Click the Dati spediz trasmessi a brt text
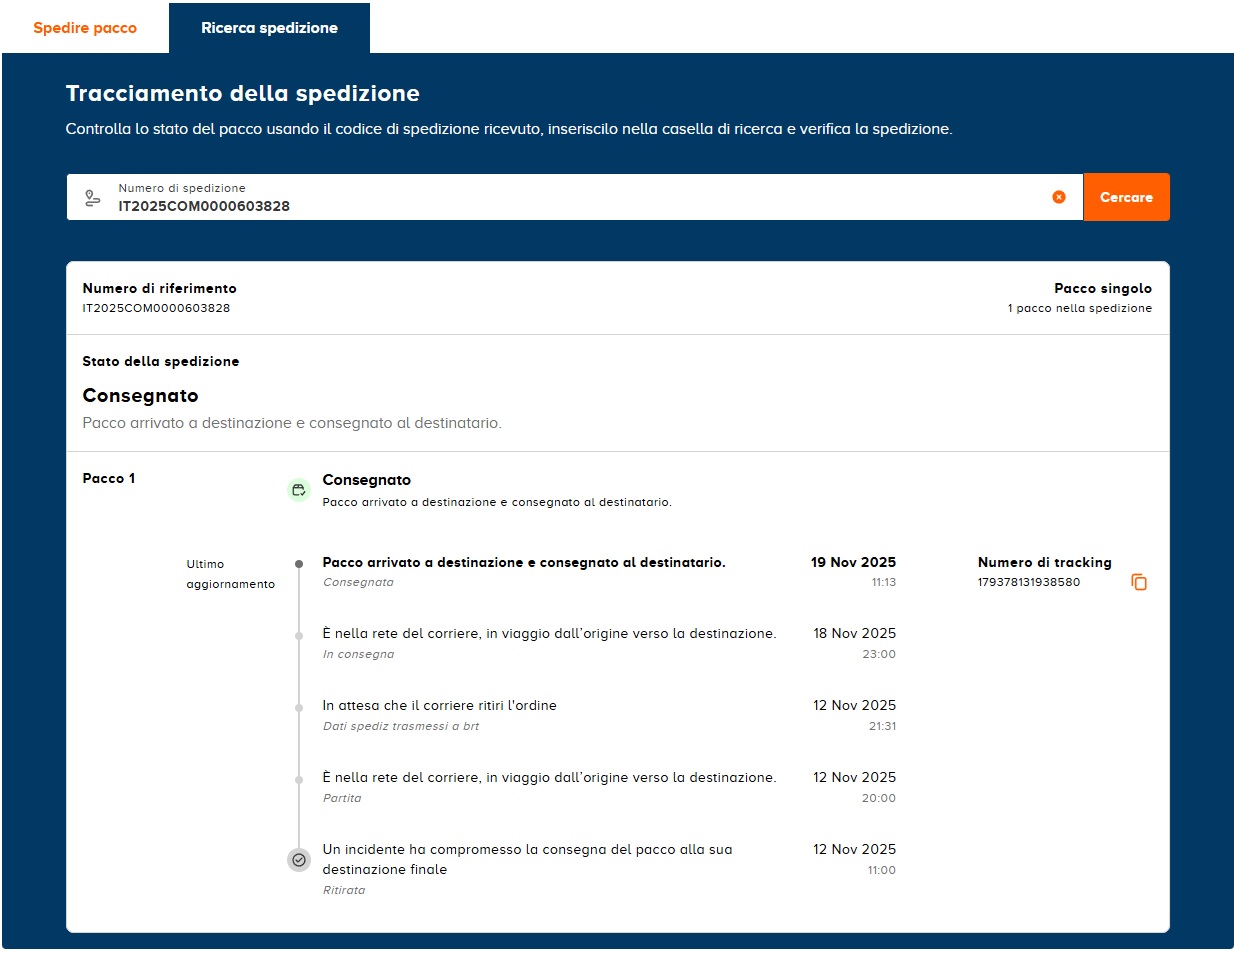This screenshot has width=1234, height=953. [x=400, y=726]
